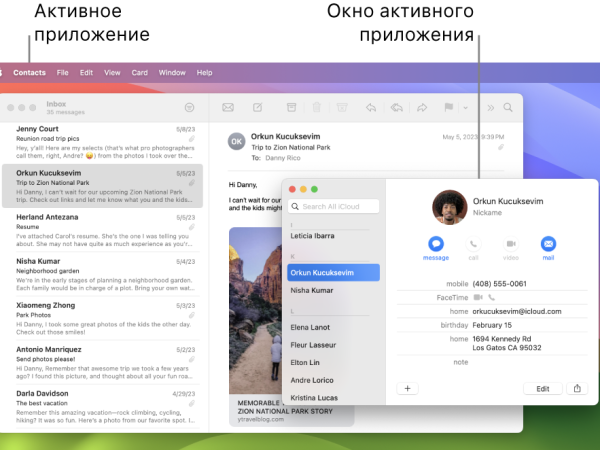600x450 pixels.
Task: Select Nisha Kumar in contacts list
Action: [312, 290]
